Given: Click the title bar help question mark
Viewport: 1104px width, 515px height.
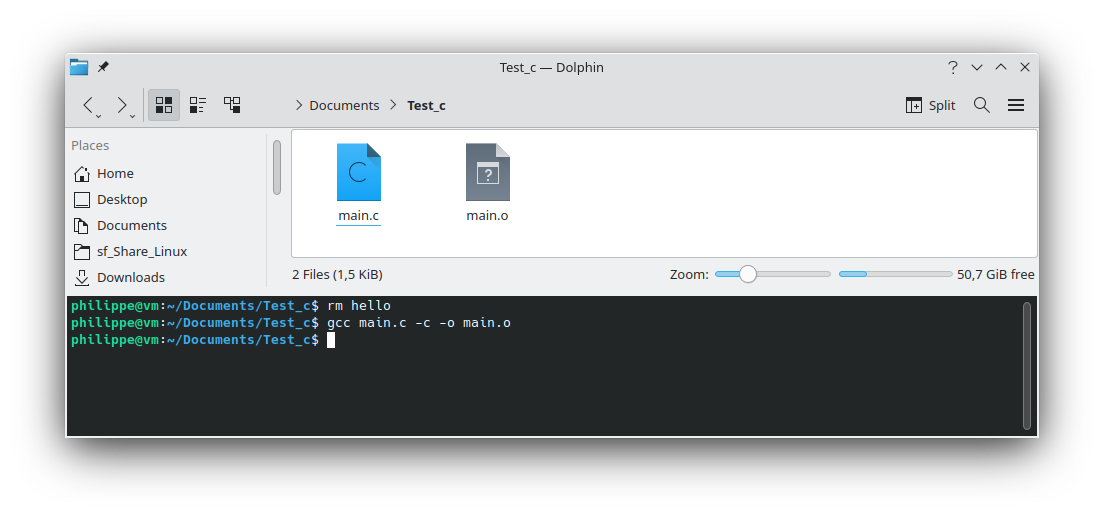Looking at the screenshot, I should (x=953, y=67).
